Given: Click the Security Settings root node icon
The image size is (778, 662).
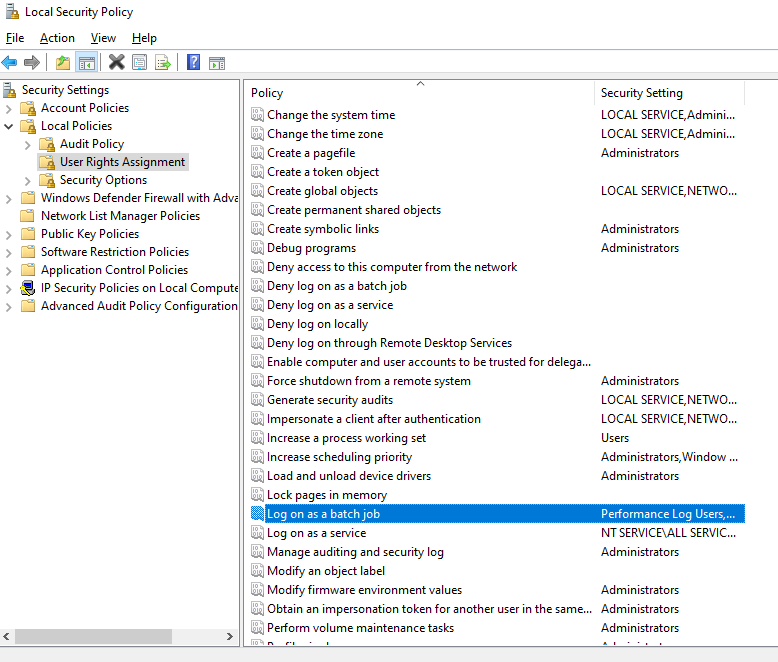Looking at the screenshot, I should coord(10,90).
